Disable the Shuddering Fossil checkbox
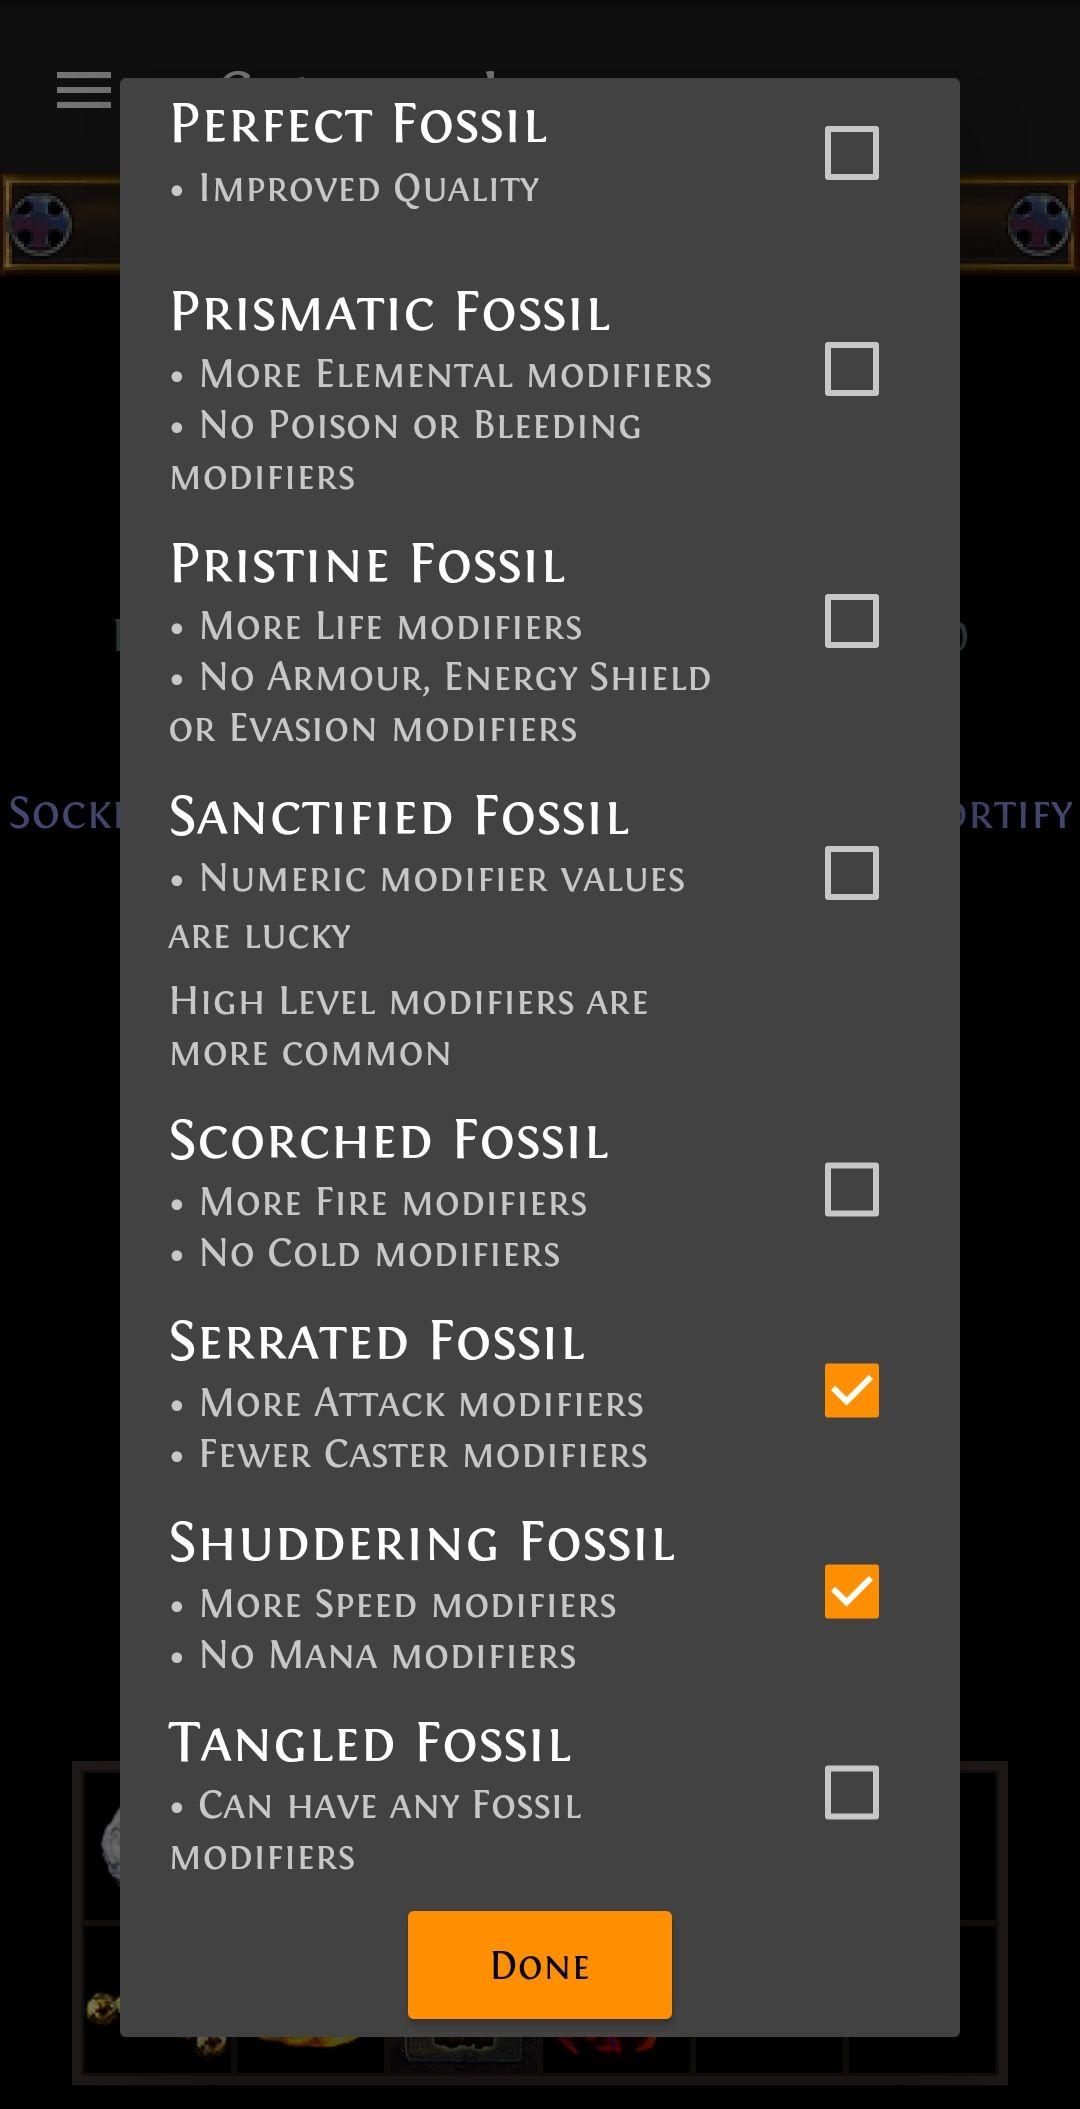 pos(851,1591)
